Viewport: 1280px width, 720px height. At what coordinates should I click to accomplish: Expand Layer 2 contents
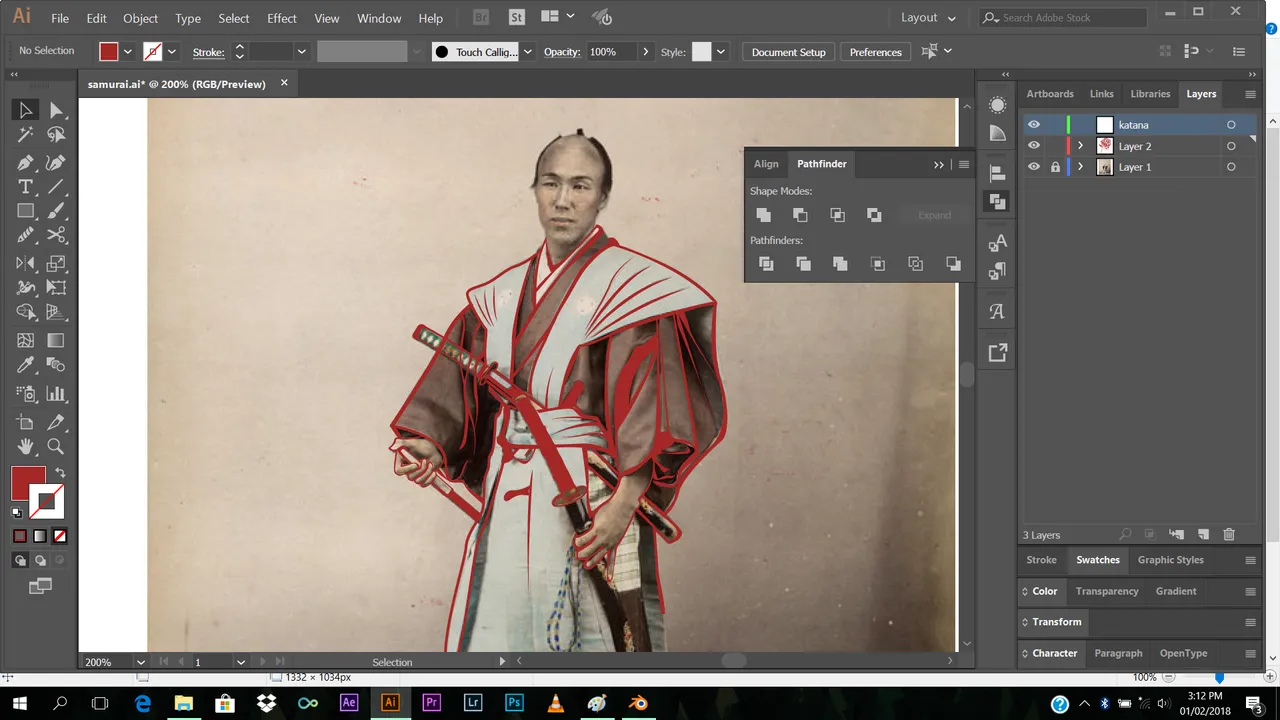(1080, 146)
